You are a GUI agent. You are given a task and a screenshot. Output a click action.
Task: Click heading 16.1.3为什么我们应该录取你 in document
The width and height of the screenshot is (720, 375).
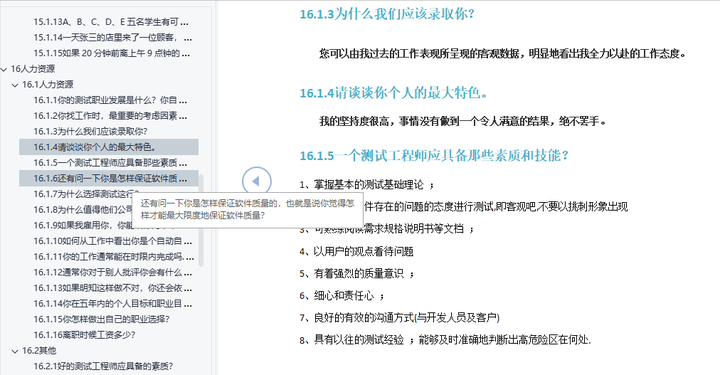[387, 14]
